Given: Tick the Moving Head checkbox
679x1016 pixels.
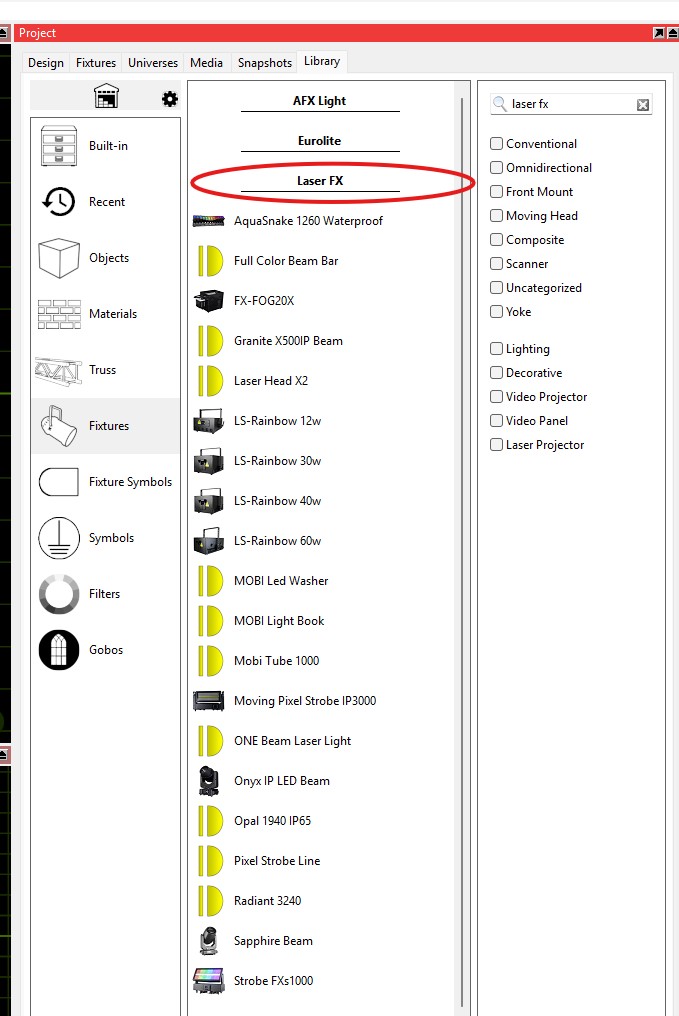Looking at the screenshot, I should (496, 216).
